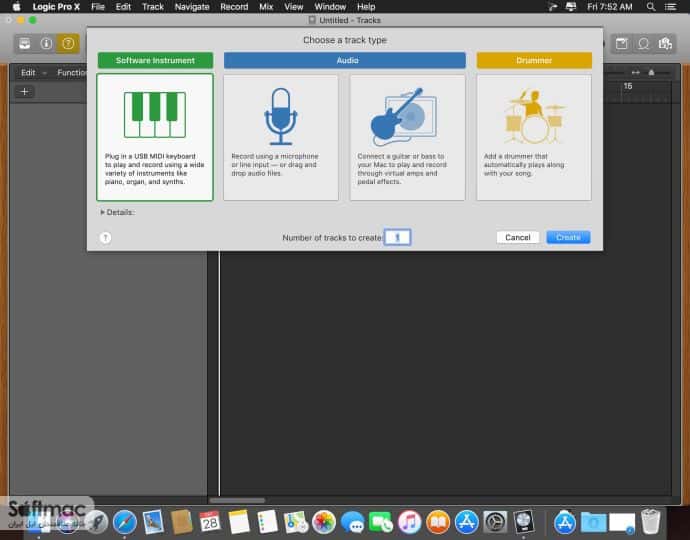Viewport: 690px width, 540px height.
Task: Cancel the new track dialog
Action: tap(518, 237)
